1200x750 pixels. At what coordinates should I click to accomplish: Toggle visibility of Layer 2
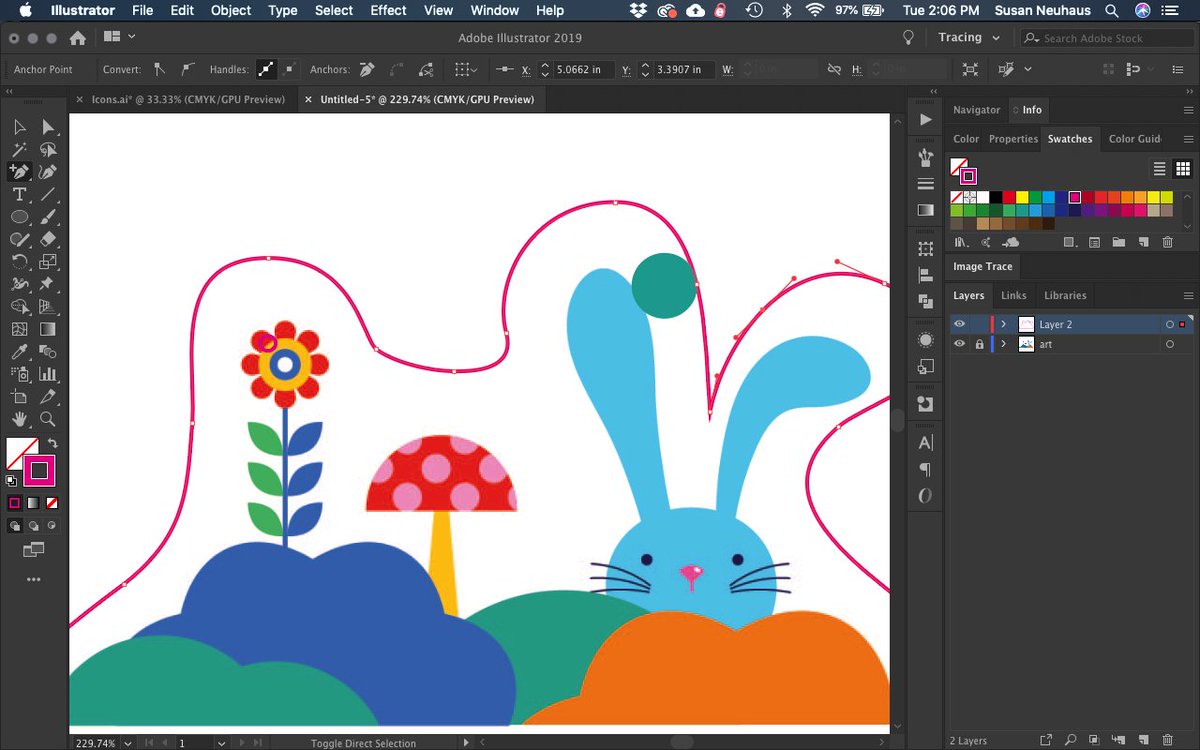tap(959, 324)
